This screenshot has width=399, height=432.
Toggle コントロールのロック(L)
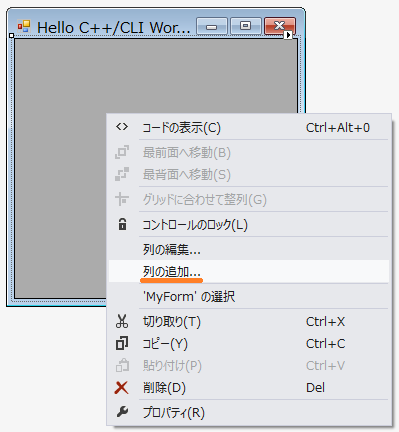[x=249, y=225]
